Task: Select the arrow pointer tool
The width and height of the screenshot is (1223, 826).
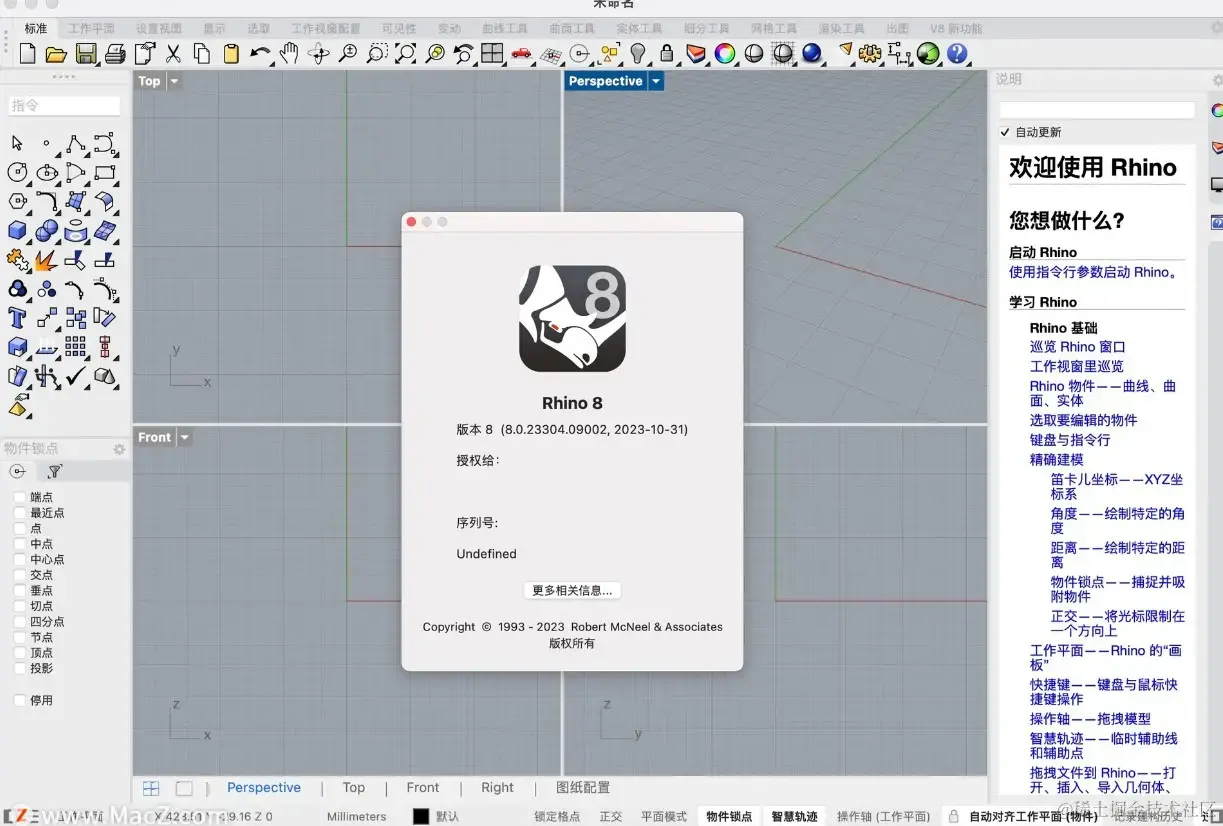Action: click(17, 144)
